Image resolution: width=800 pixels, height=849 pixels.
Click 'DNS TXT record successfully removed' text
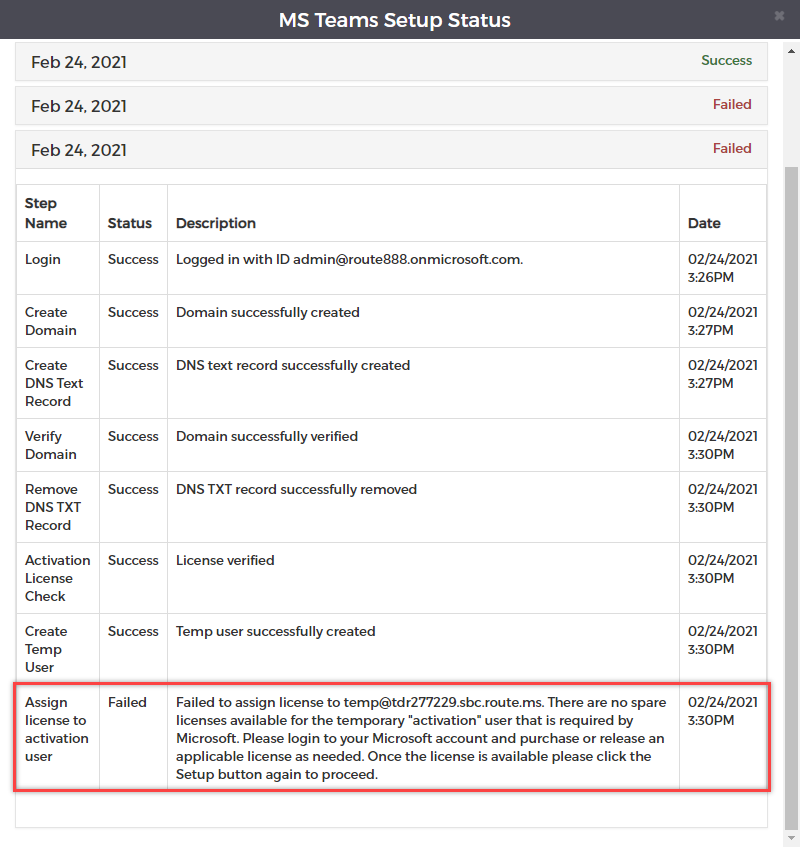coord(296,489)
